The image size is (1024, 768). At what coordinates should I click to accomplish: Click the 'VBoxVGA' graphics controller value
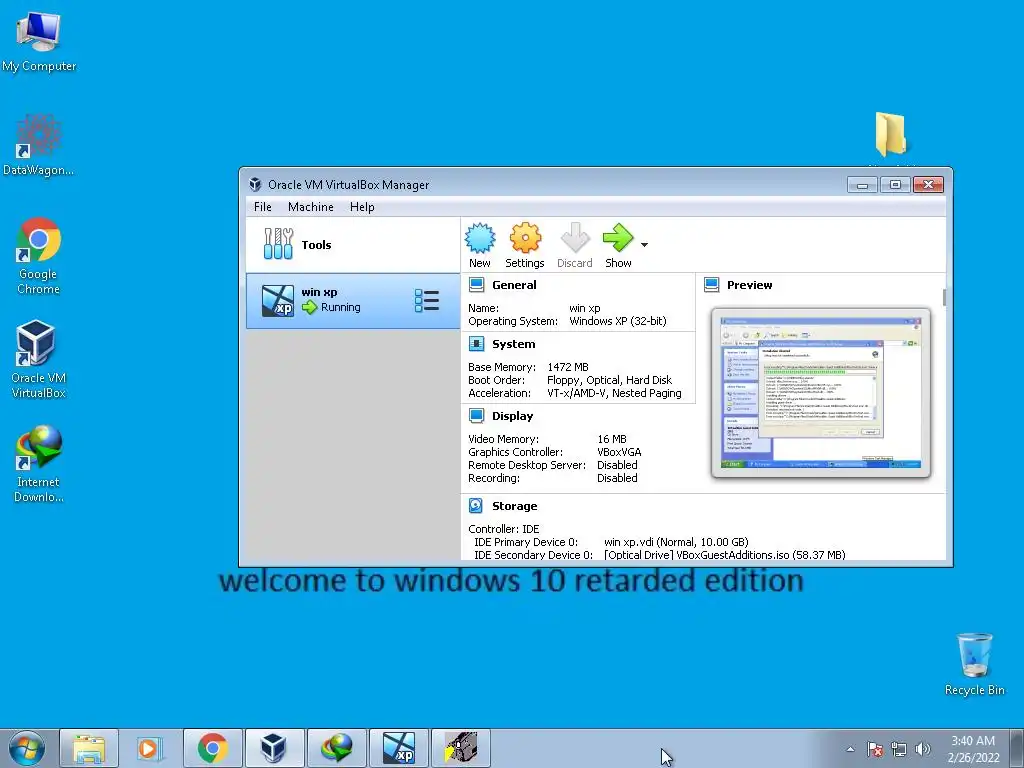coord(619,452)
